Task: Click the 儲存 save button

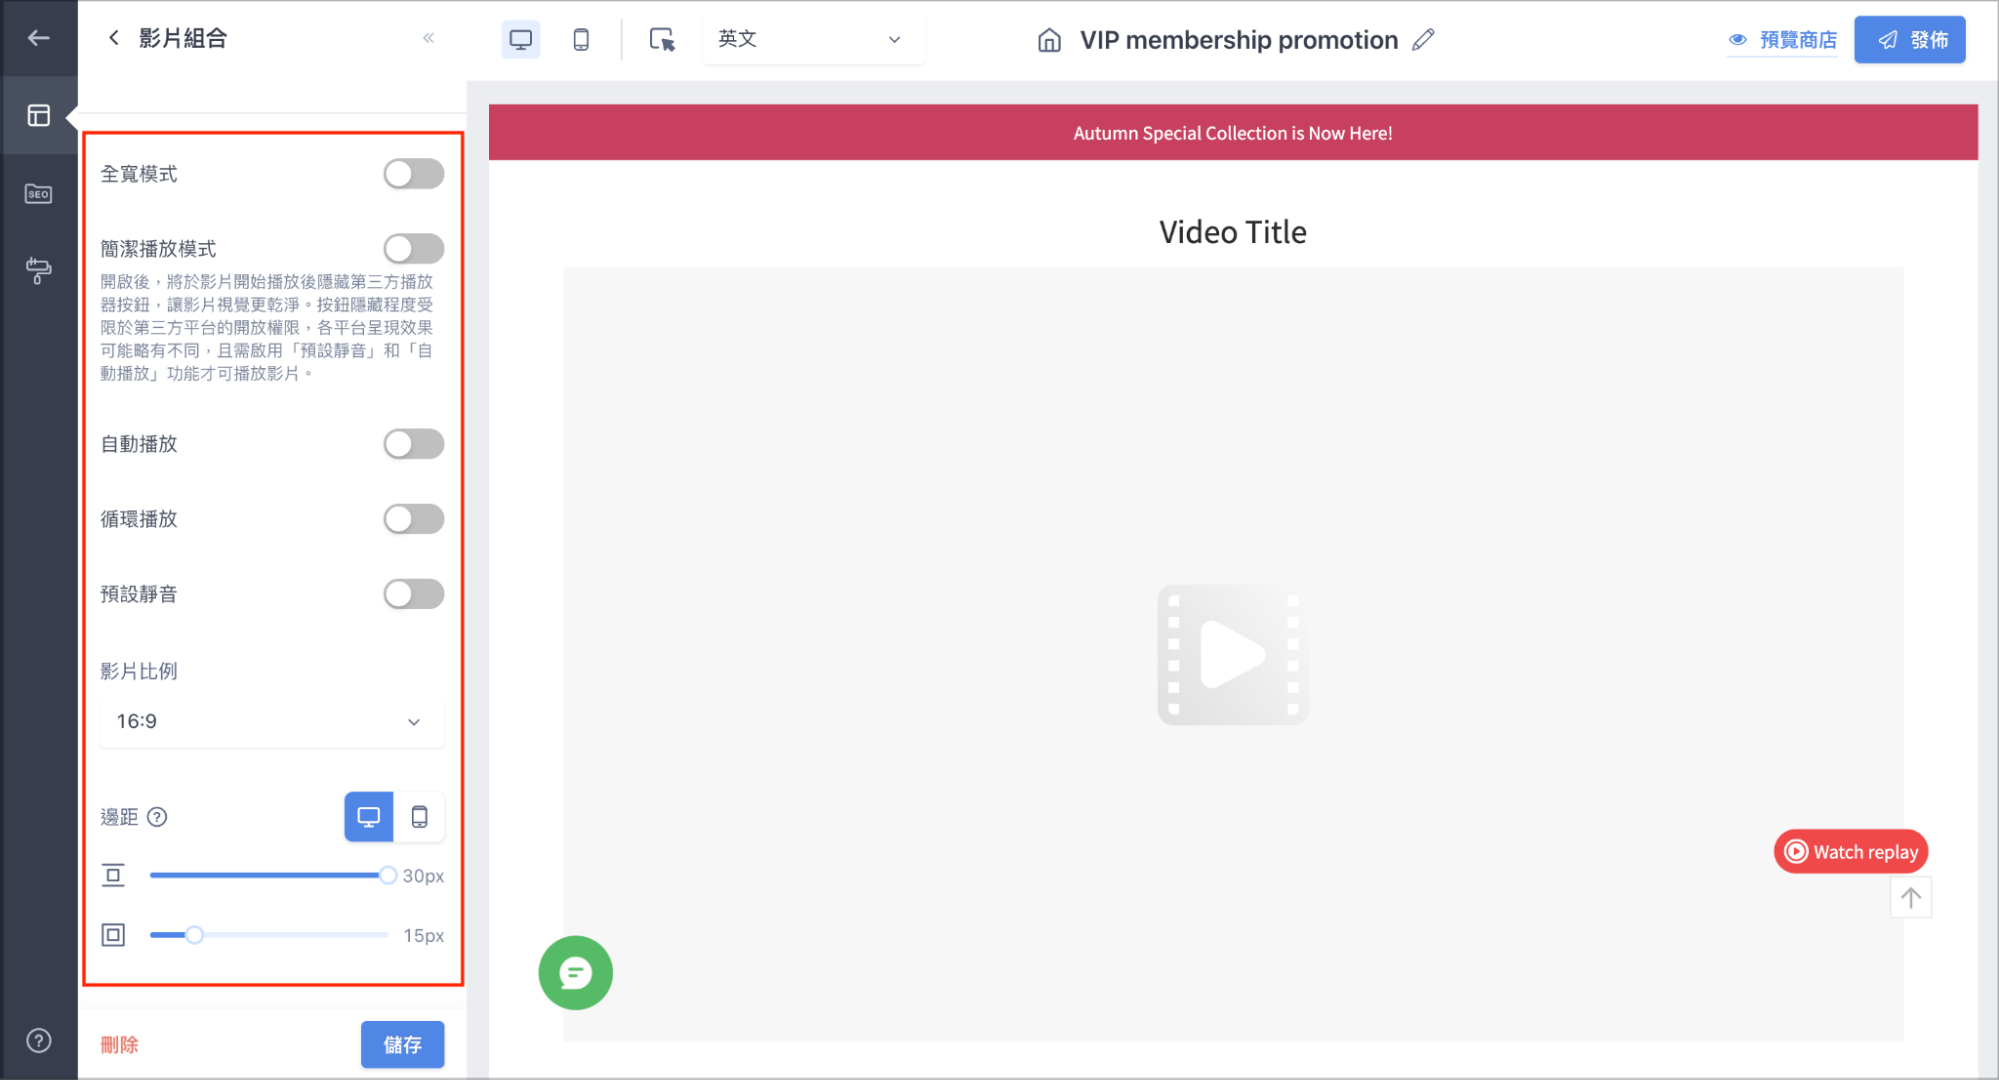Action: [x=402, y=1044]
